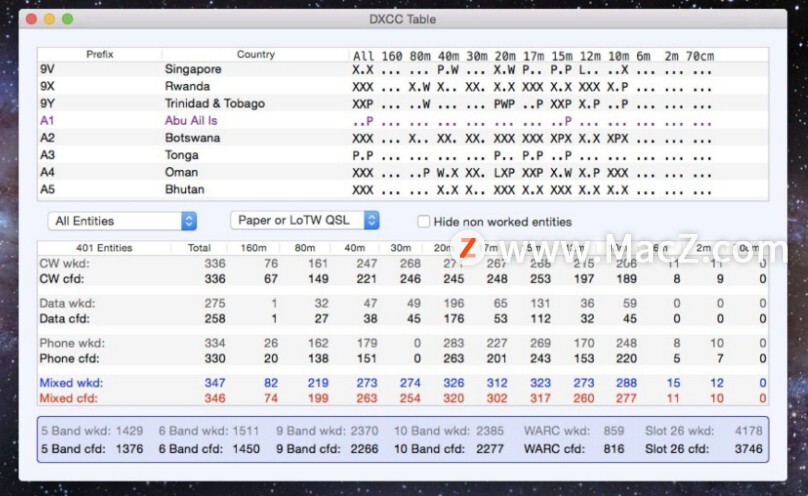Click the 401 Entities column header
Screen dimensions: 808x496
coord(104,248)
